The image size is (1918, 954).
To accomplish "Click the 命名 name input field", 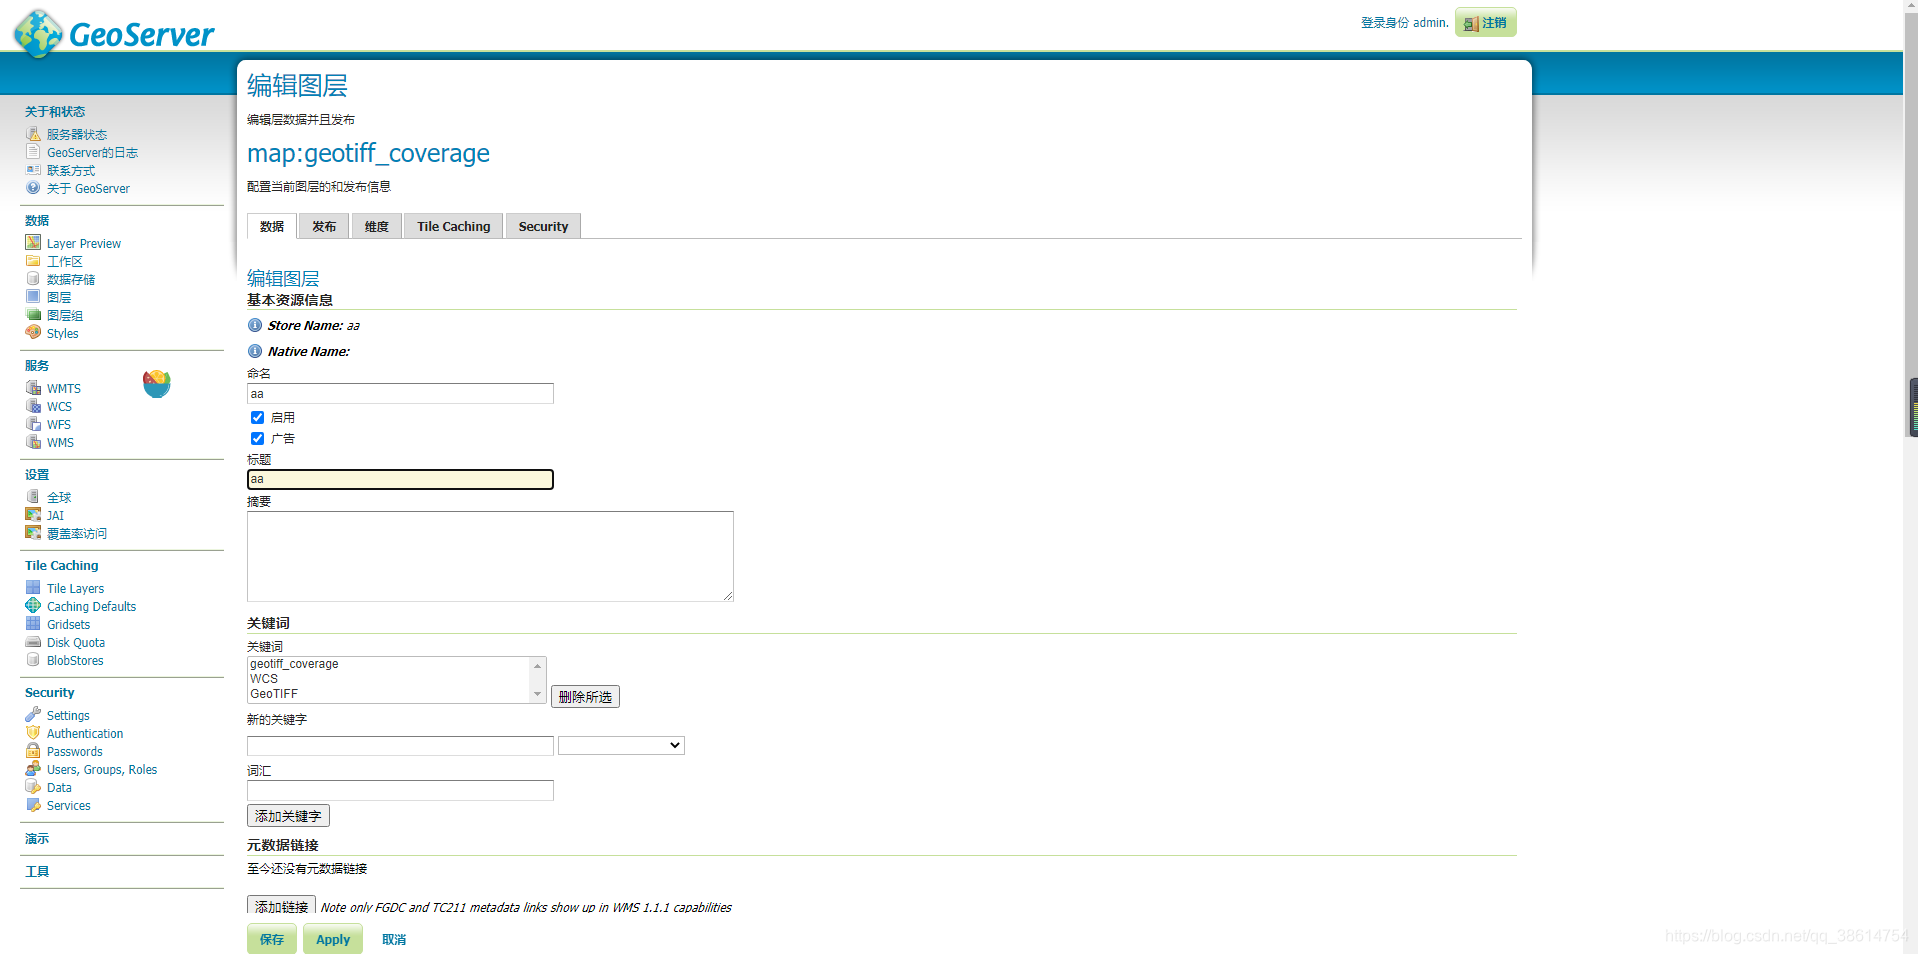I will tap(400, 394).
